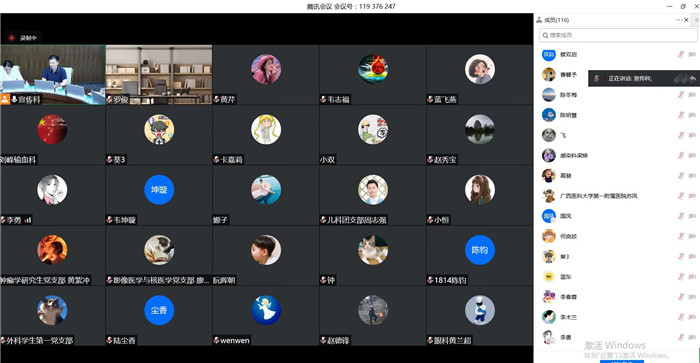Select the 韦坤璇 participant tile

159,196
